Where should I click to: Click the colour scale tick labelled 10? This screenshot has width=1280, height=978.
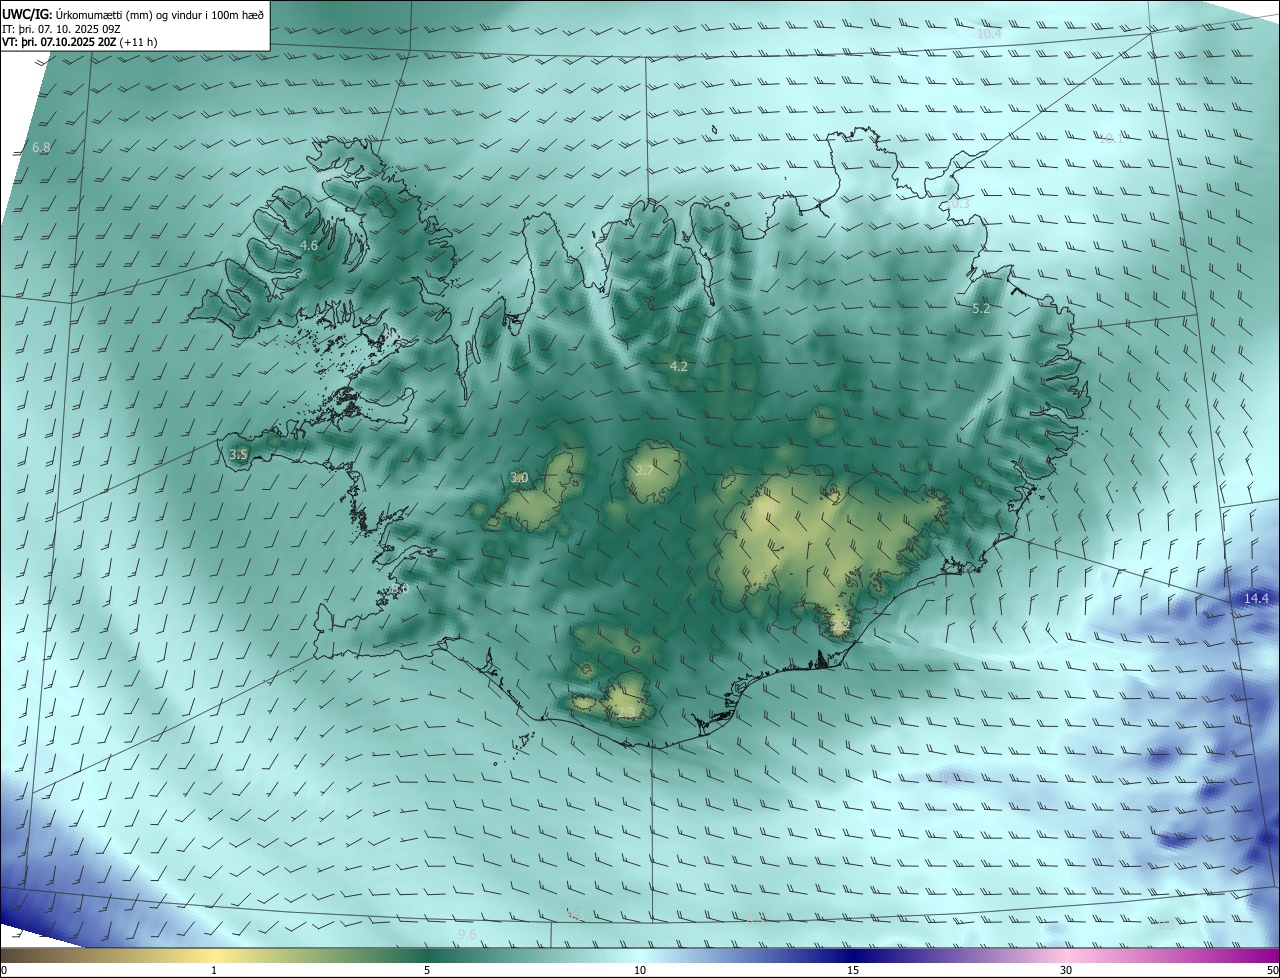coord(640,970)
